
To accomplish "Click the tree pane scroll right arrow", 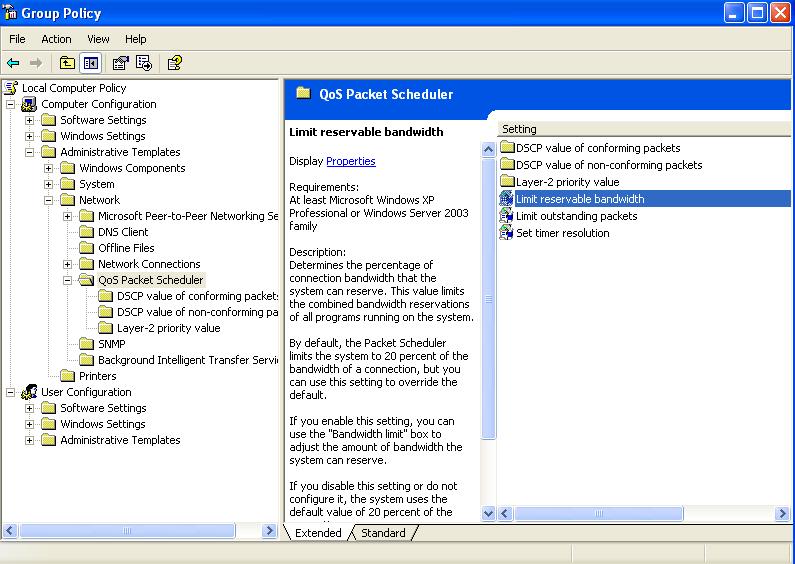I will click(x=270, y=531).
